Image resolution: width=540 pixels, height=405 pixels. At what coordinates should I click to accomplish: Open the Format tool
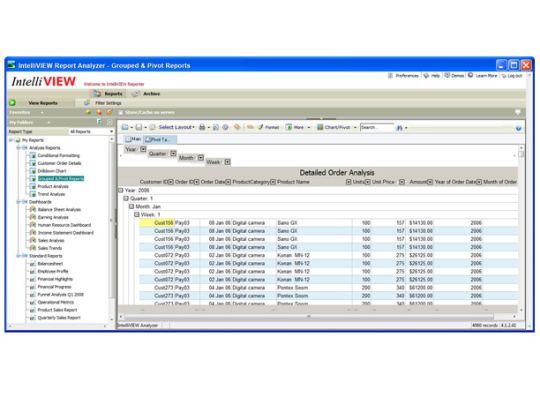tap(268, 127)
